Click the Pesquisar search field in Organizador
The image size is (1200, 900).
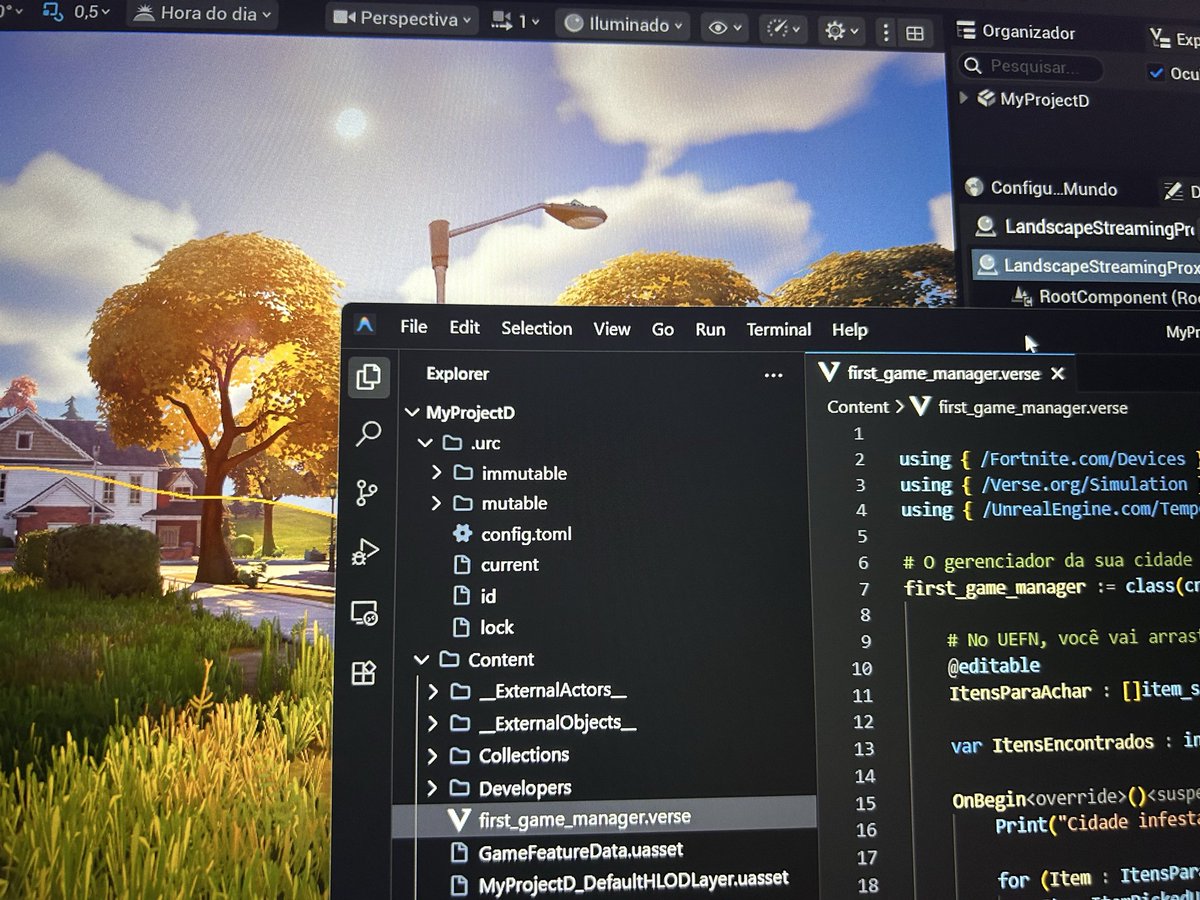click(1031, 67)
